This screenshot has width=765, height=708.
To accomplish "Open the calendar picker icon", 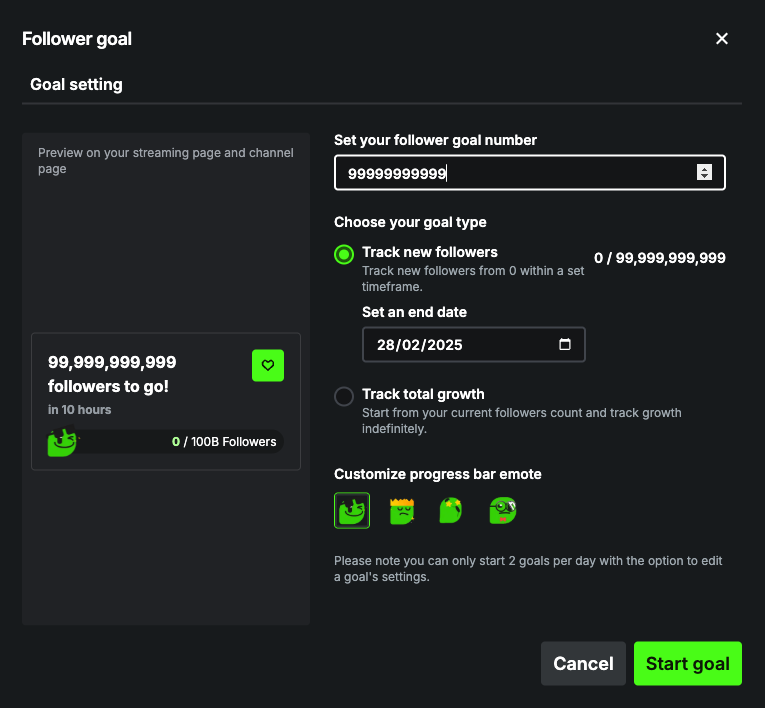I will click(564, 344).
